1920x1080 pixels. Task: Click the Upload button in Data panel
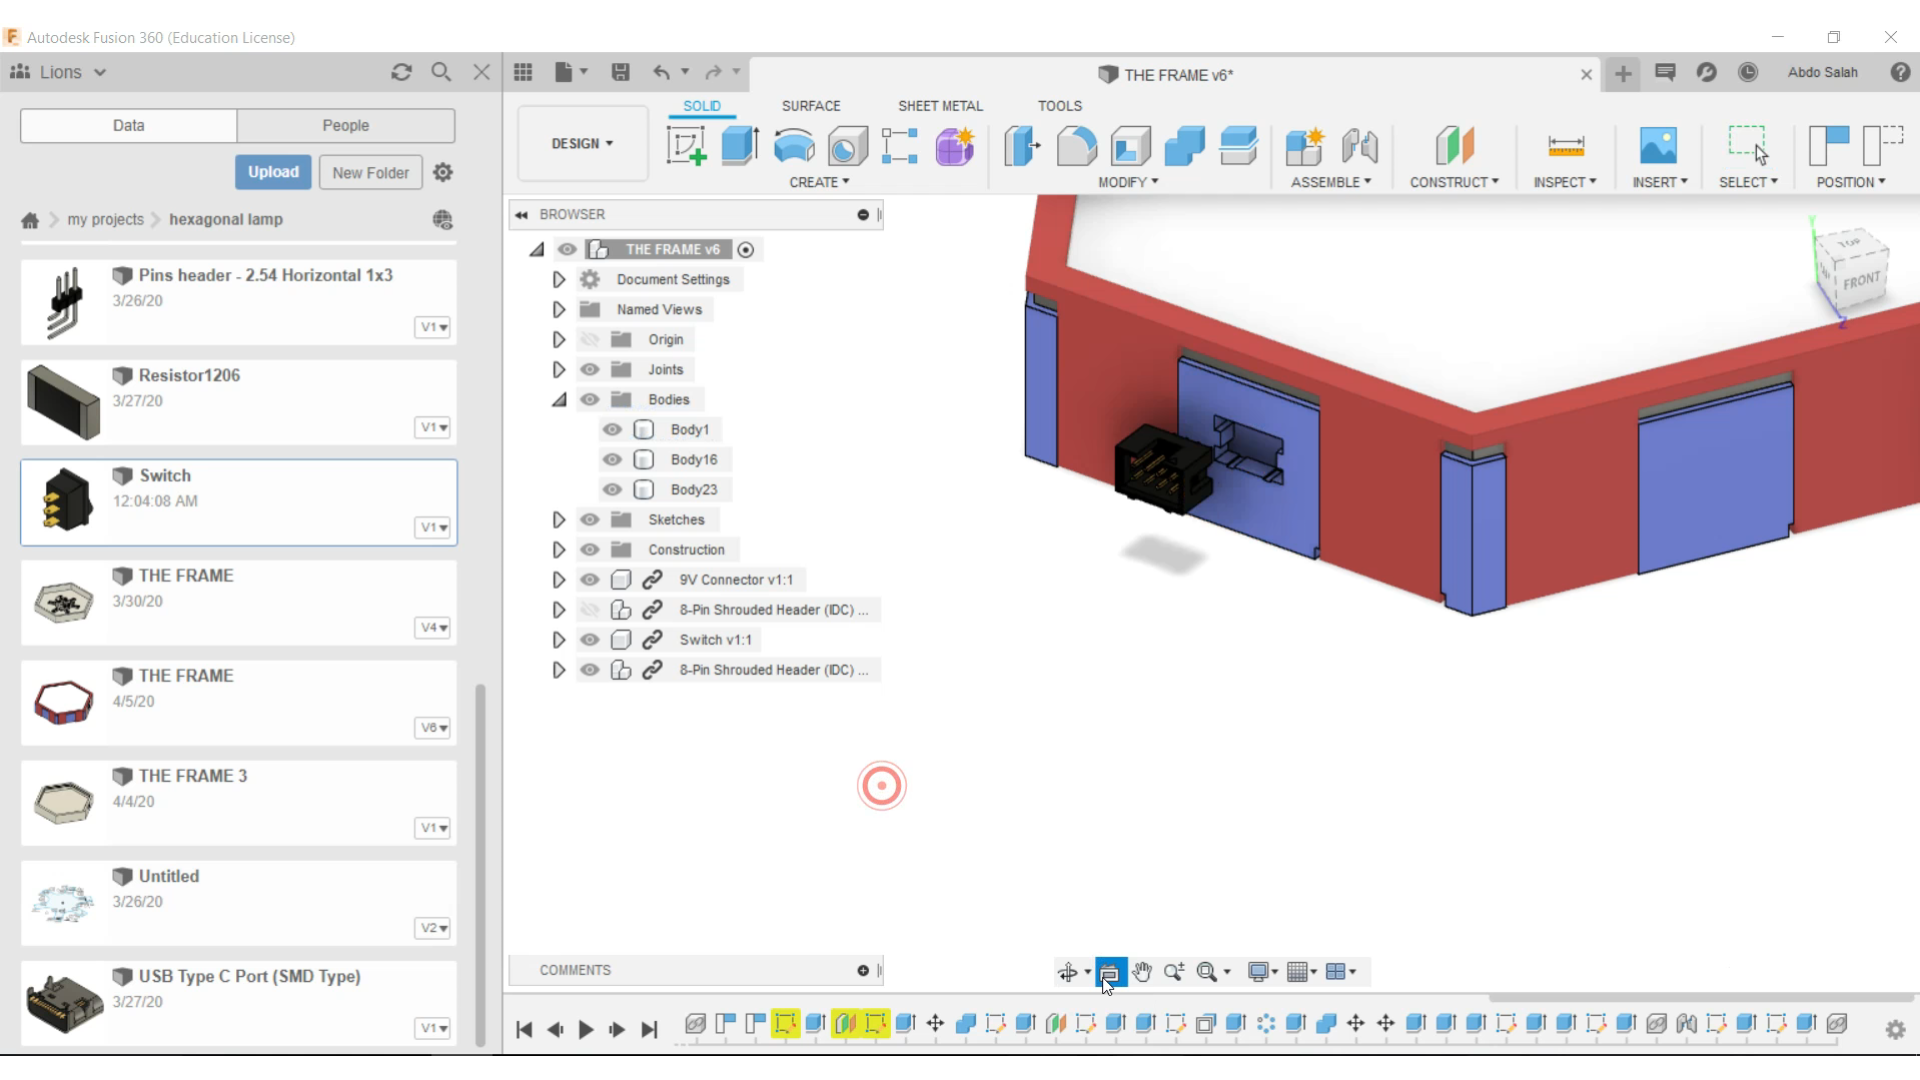pyautogui.click(x=273, y=173)
